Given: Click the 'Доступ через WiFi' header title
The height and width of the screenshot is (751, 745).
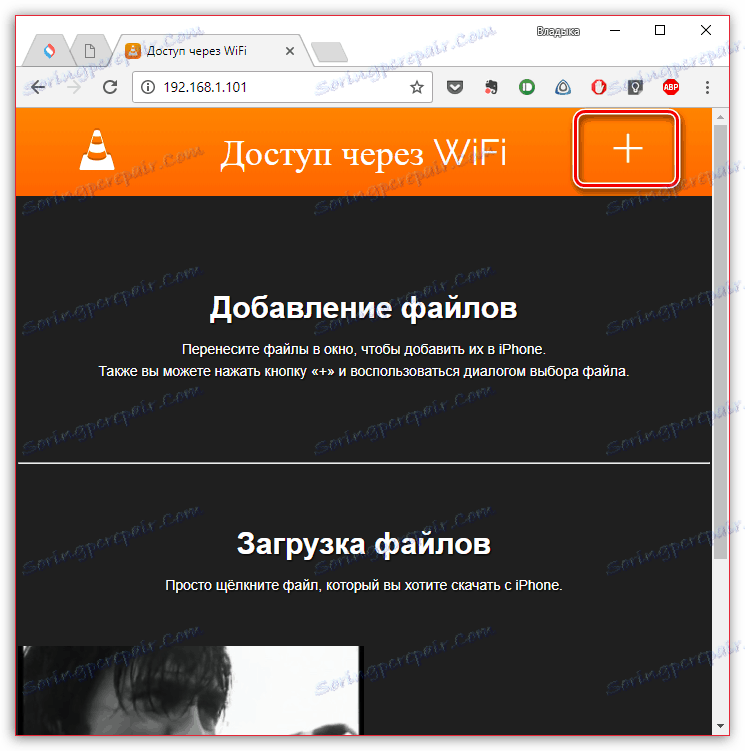Looking at the screenshot, I should pyautogui.click(x=363, y=154).
